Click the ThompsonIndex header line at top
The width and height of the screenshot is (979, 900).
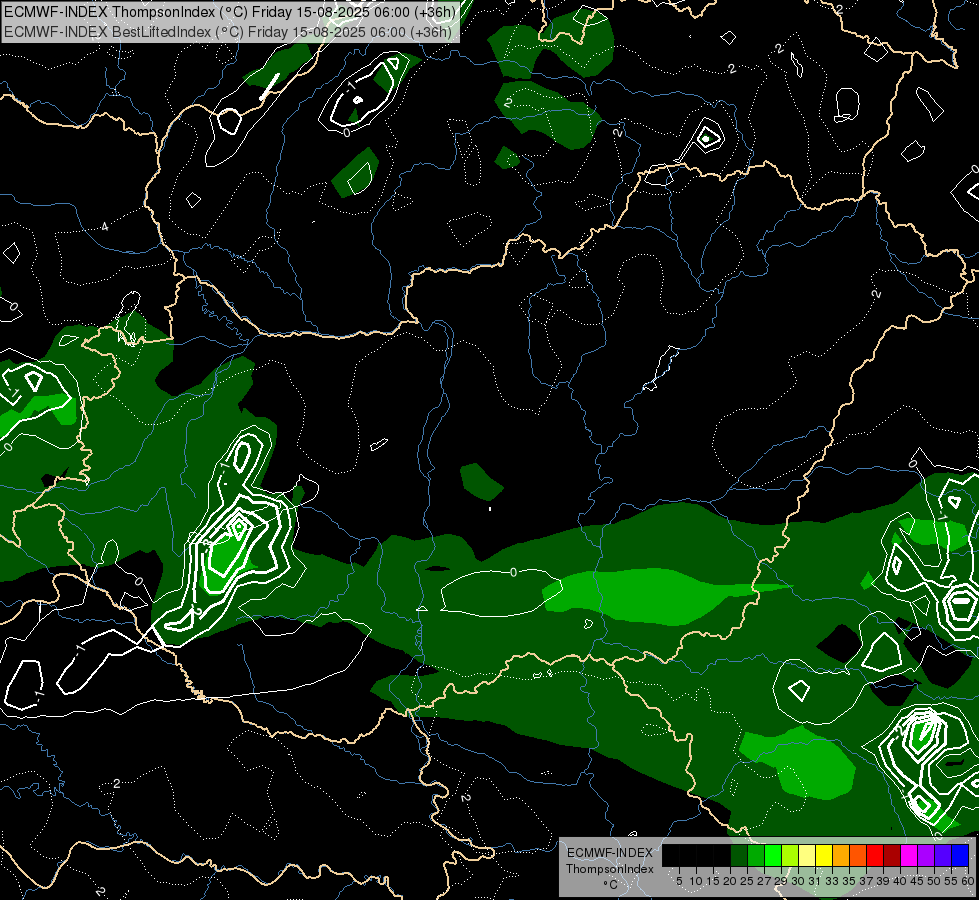point(230,12)
